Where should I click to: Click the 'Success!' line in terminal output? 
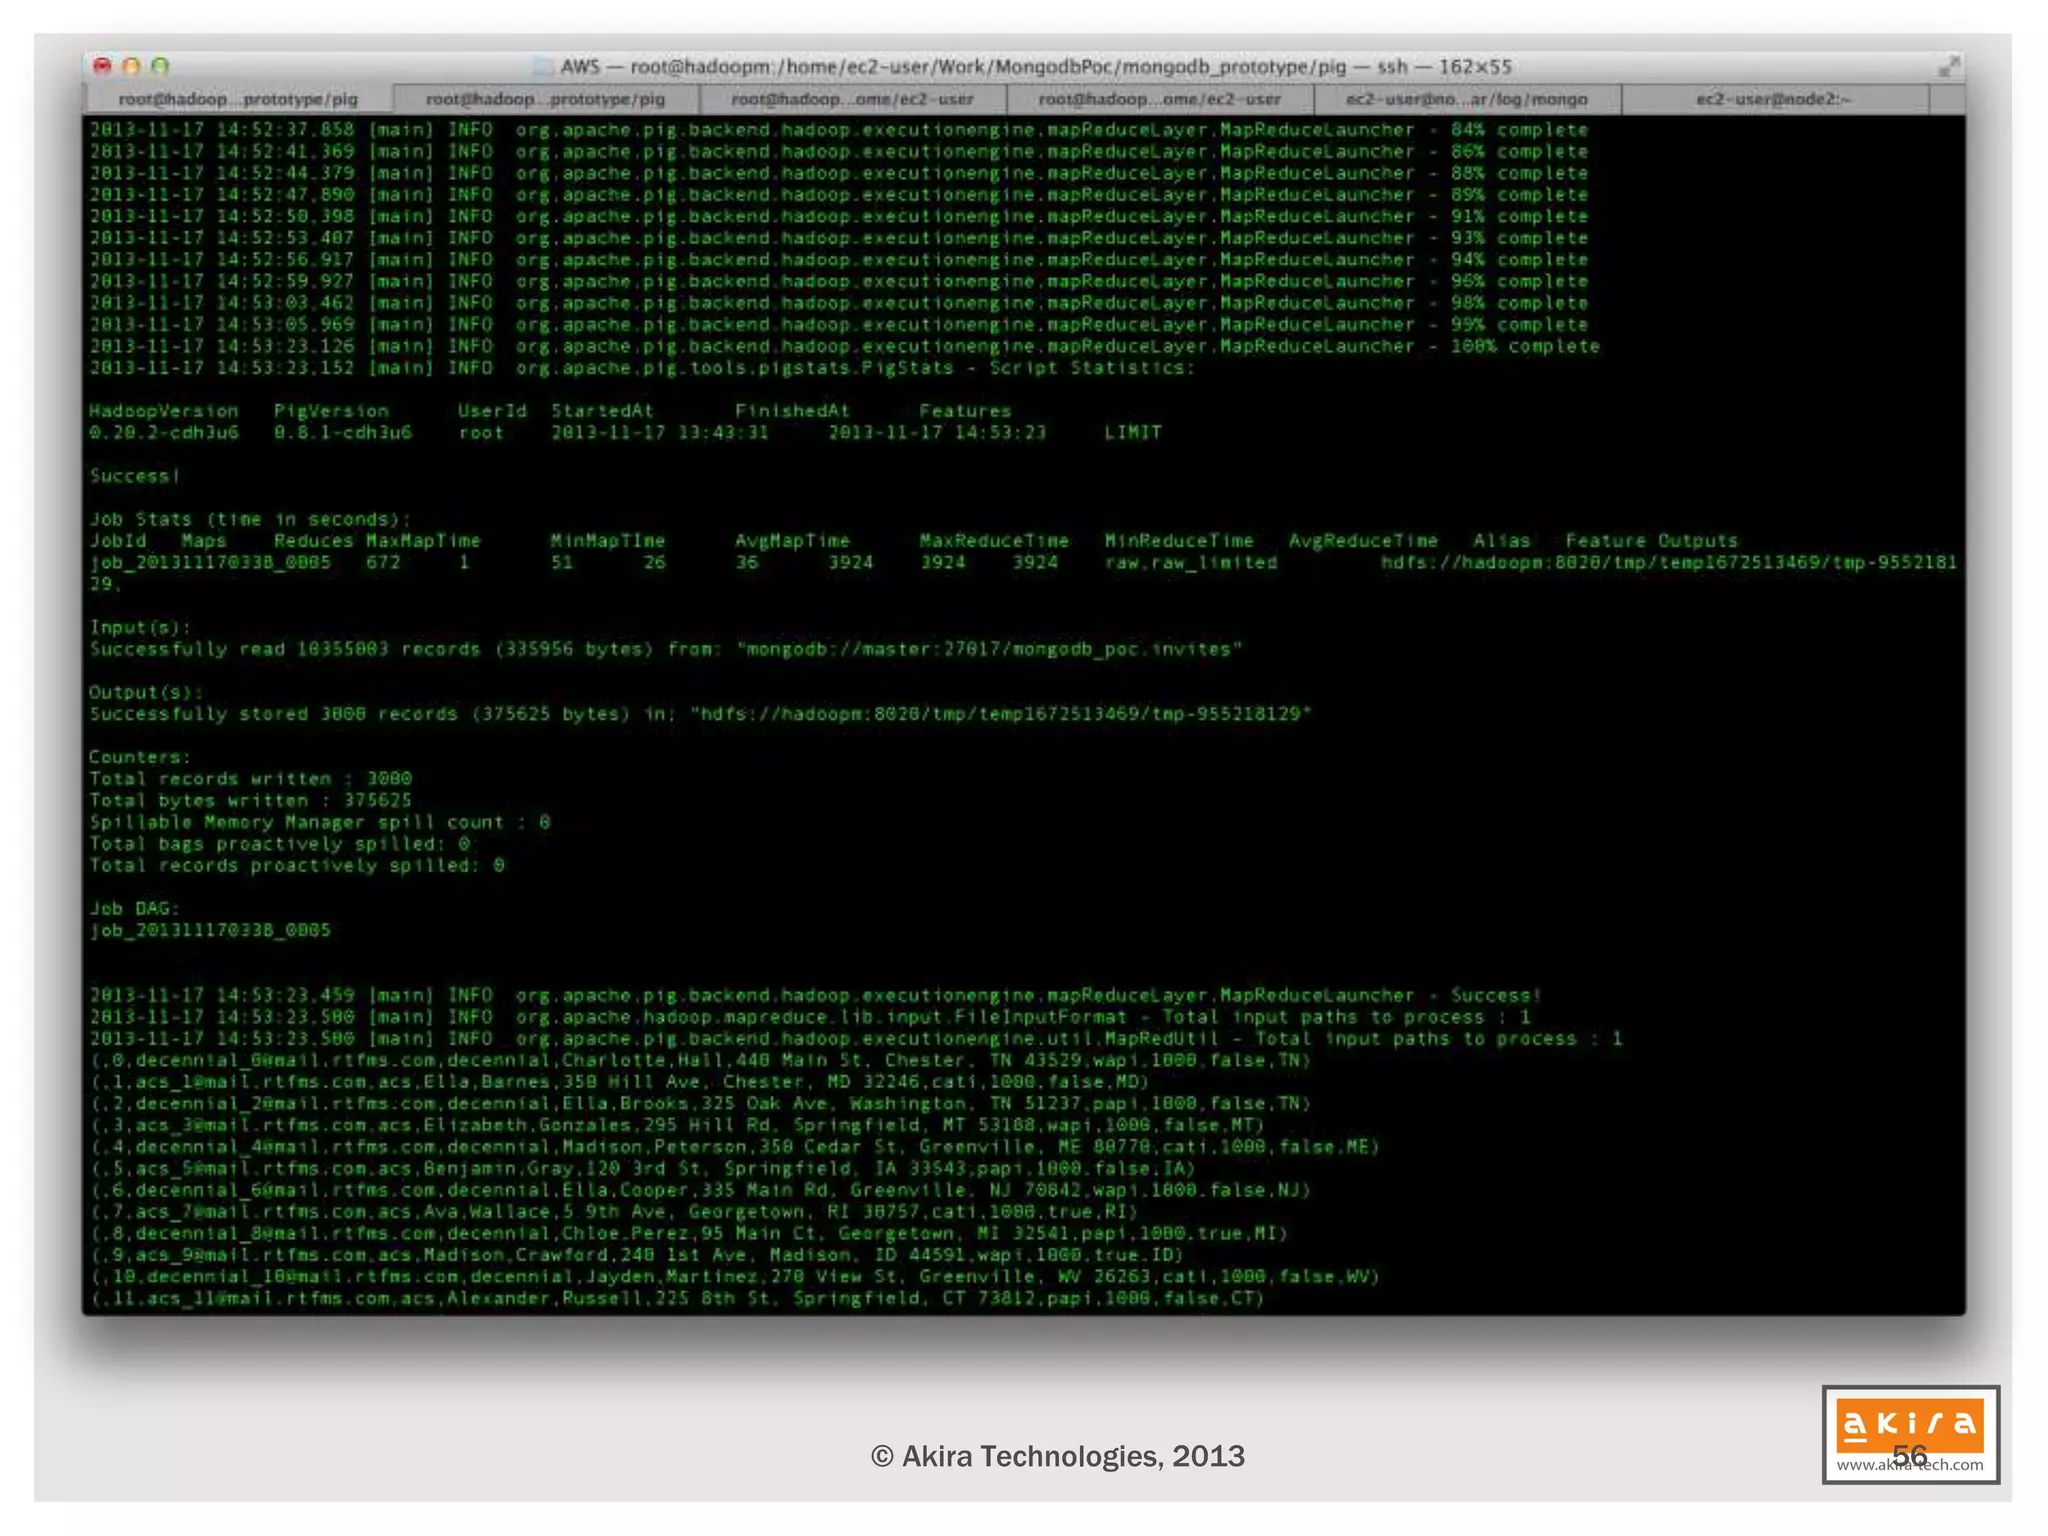pyautogui.click(x=135, y=476)
